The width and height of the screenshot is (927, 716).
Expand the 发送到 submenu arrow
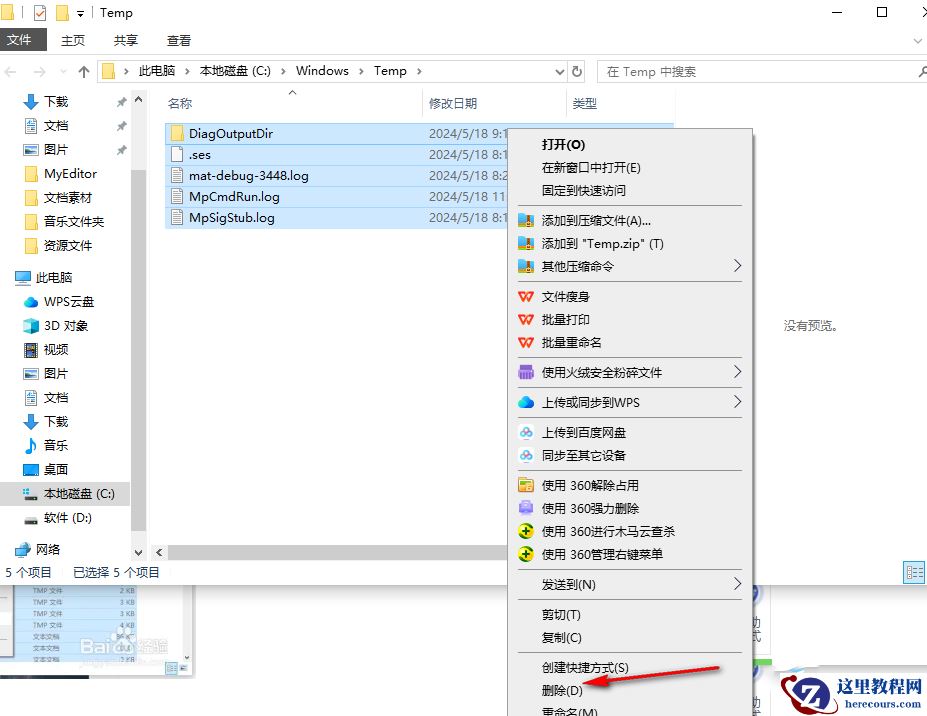(x=737, y=585)
